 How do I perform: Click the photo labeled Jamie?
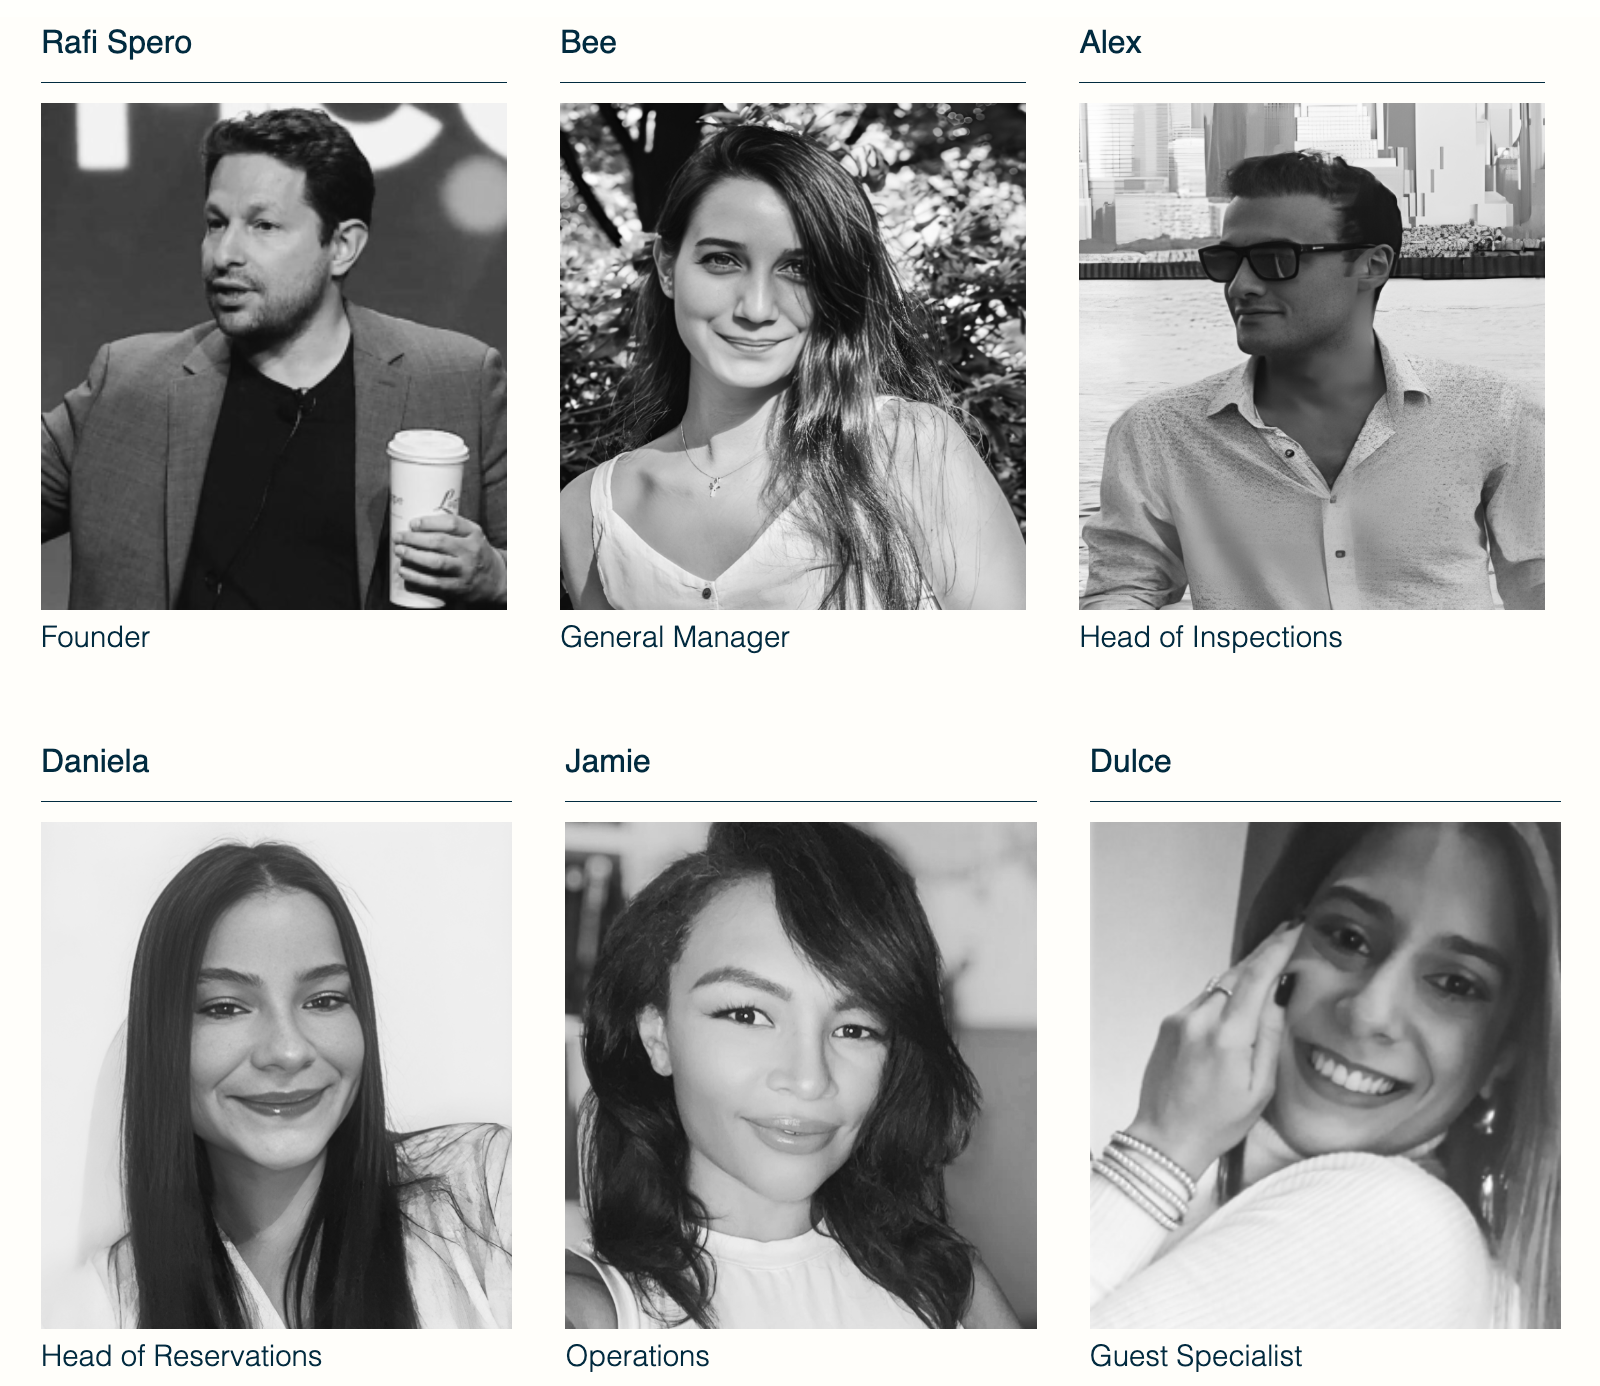coord(801,1075)
